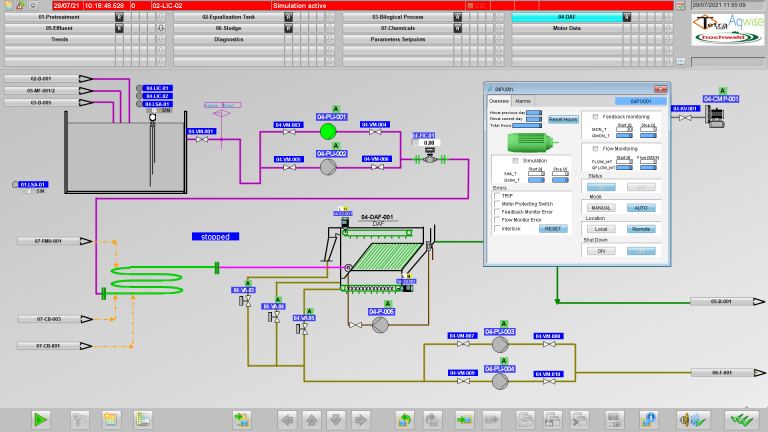Viewport: 768px width, 432px height.
Task: Expand dropdown arrow beside 03-Bilogical Process
Action: [454, 18]
